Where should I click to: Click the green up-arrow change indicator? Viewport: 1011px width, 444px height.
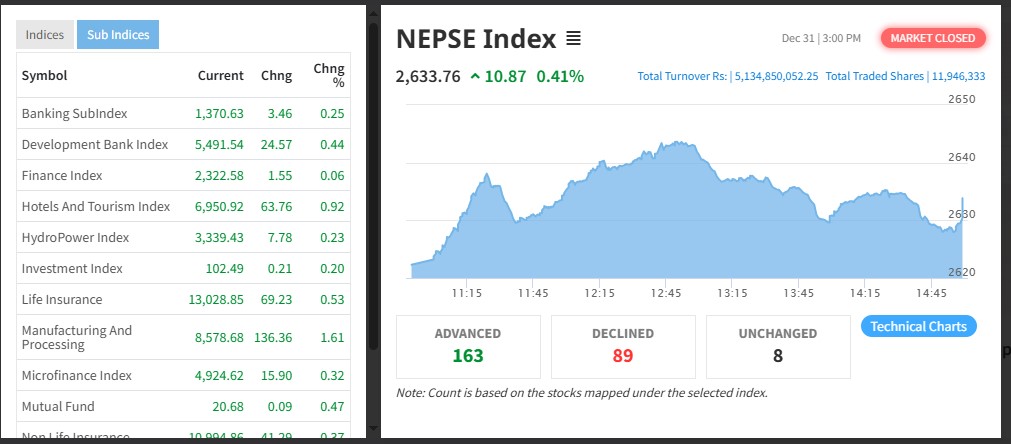click(x=474, y=77)
